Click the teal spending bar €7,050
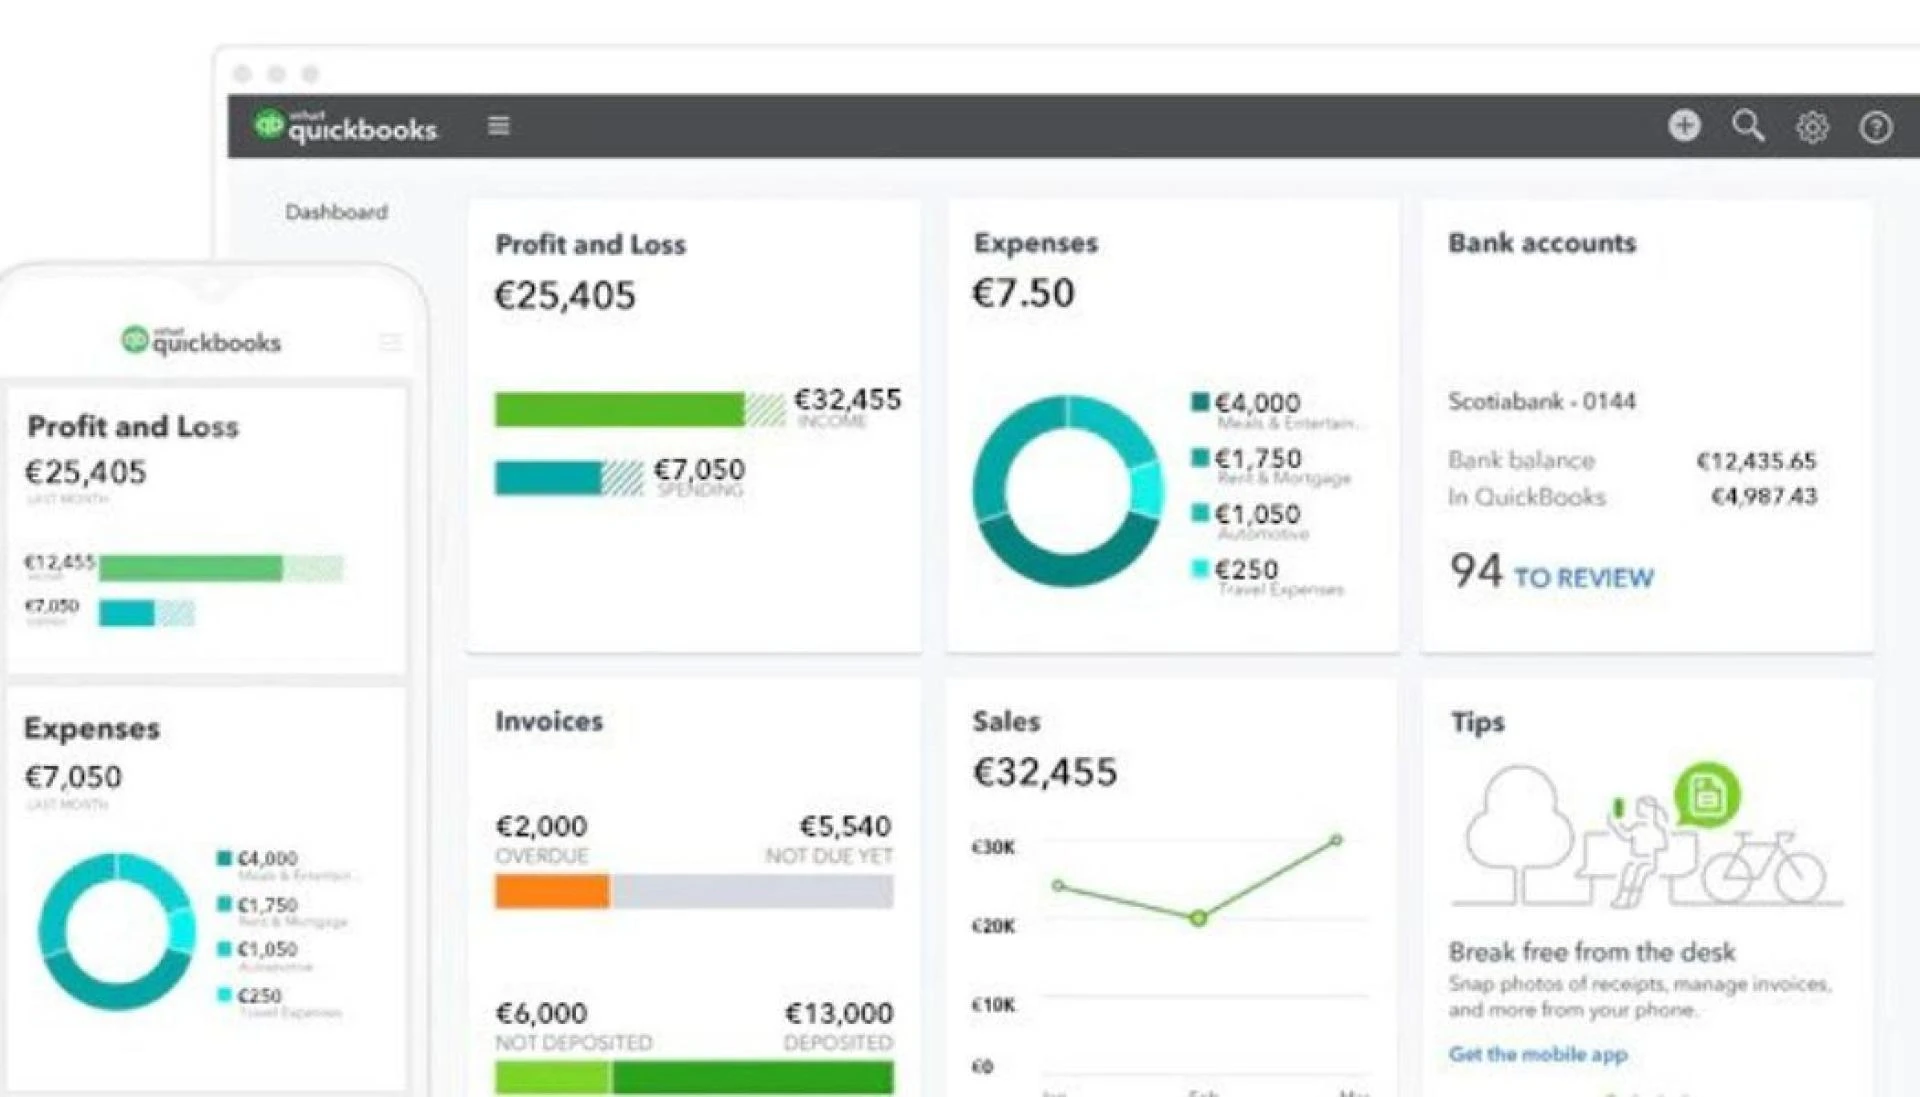 (548, 478)
